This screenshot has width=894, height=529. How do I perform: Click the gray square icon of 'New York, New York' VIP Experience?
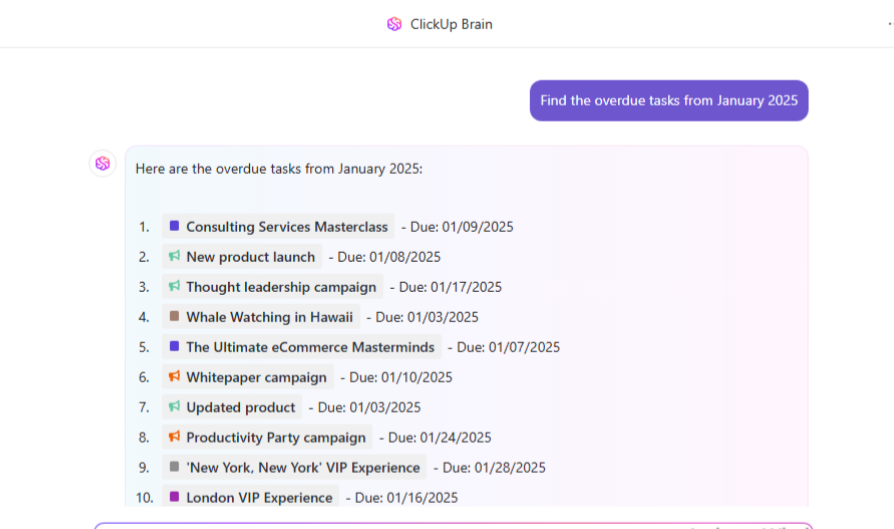[x=174, y=467]
